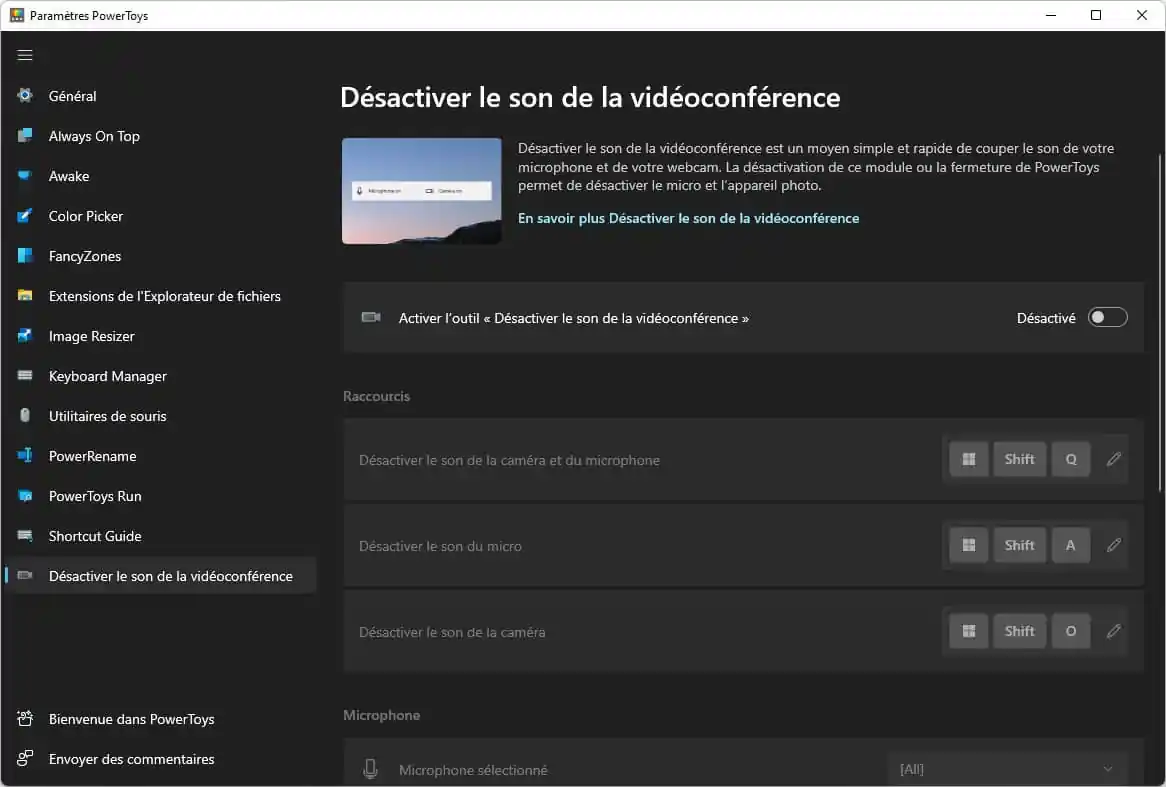Toggle the videoconference mute tool on
Image resolution: width=1166 pixels, height=787 pixels.
click(x=1107, y=318)
